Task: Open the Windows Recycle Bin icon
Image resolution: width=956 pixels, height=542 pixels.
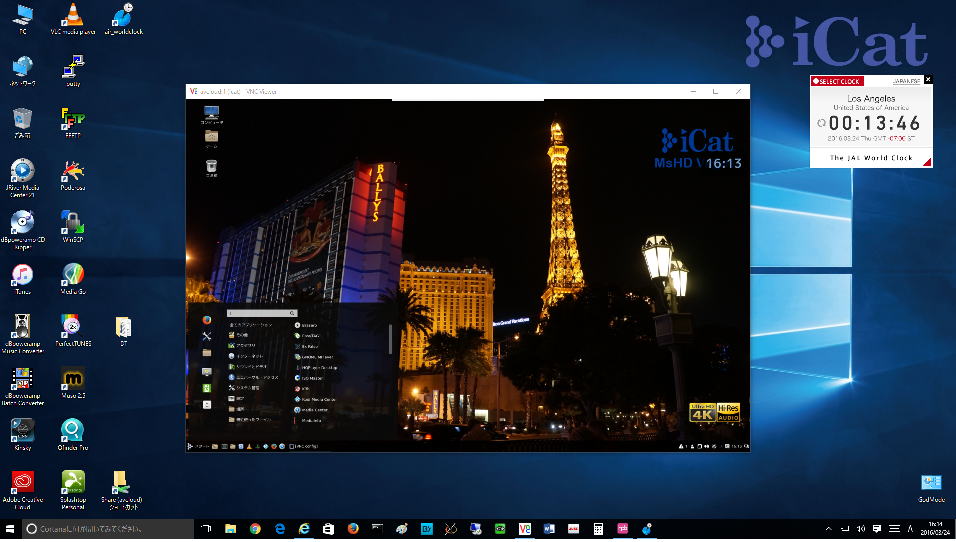Action: pos(23,123)
